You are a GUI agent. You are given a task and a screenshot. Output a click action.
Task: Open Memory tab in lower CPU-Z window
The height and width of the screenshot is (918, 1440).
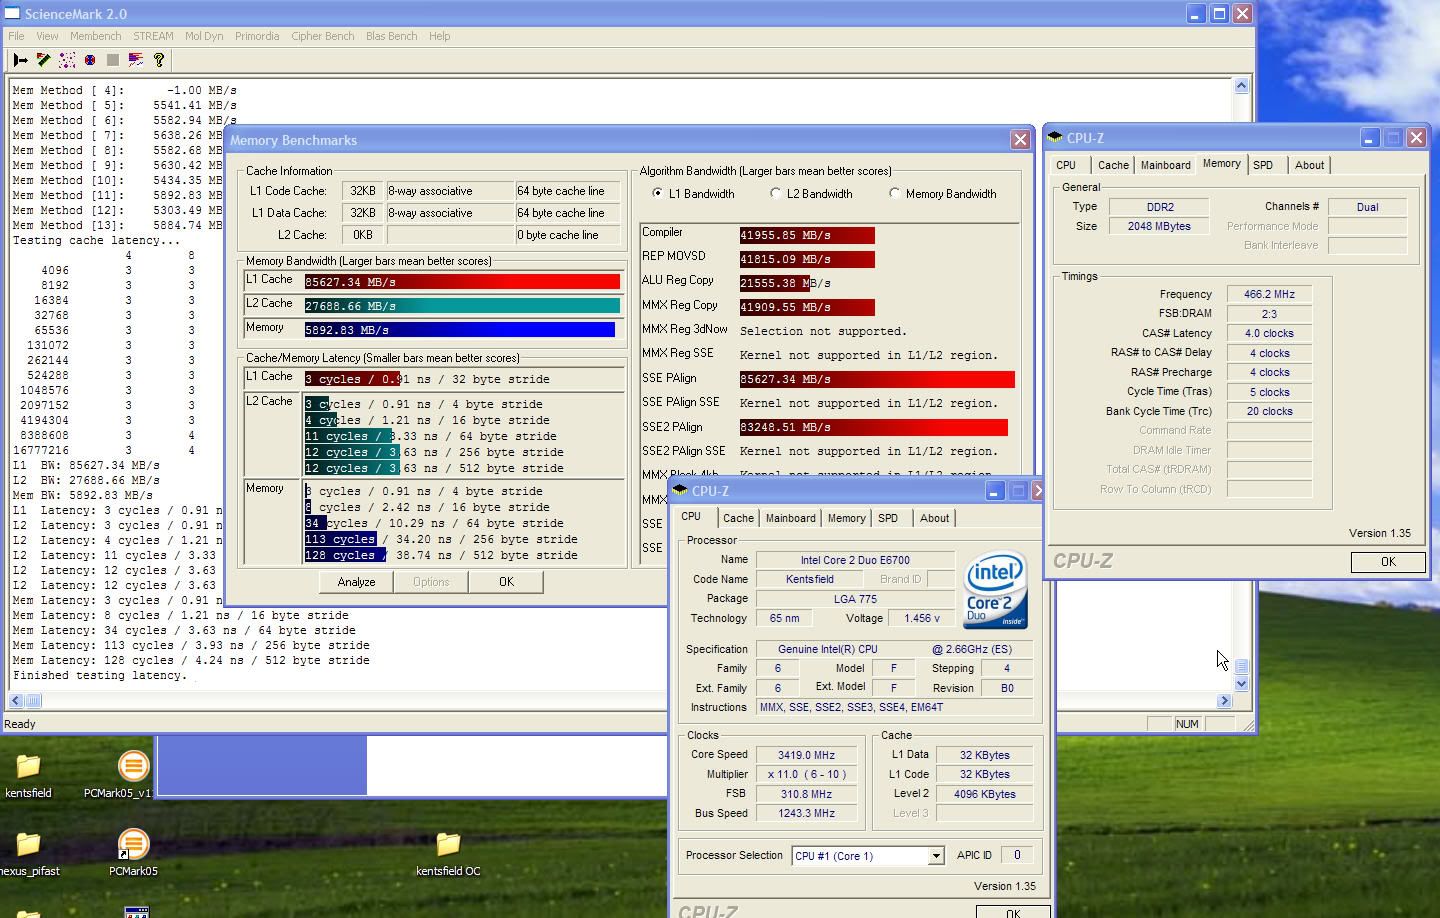click(846, 518)
